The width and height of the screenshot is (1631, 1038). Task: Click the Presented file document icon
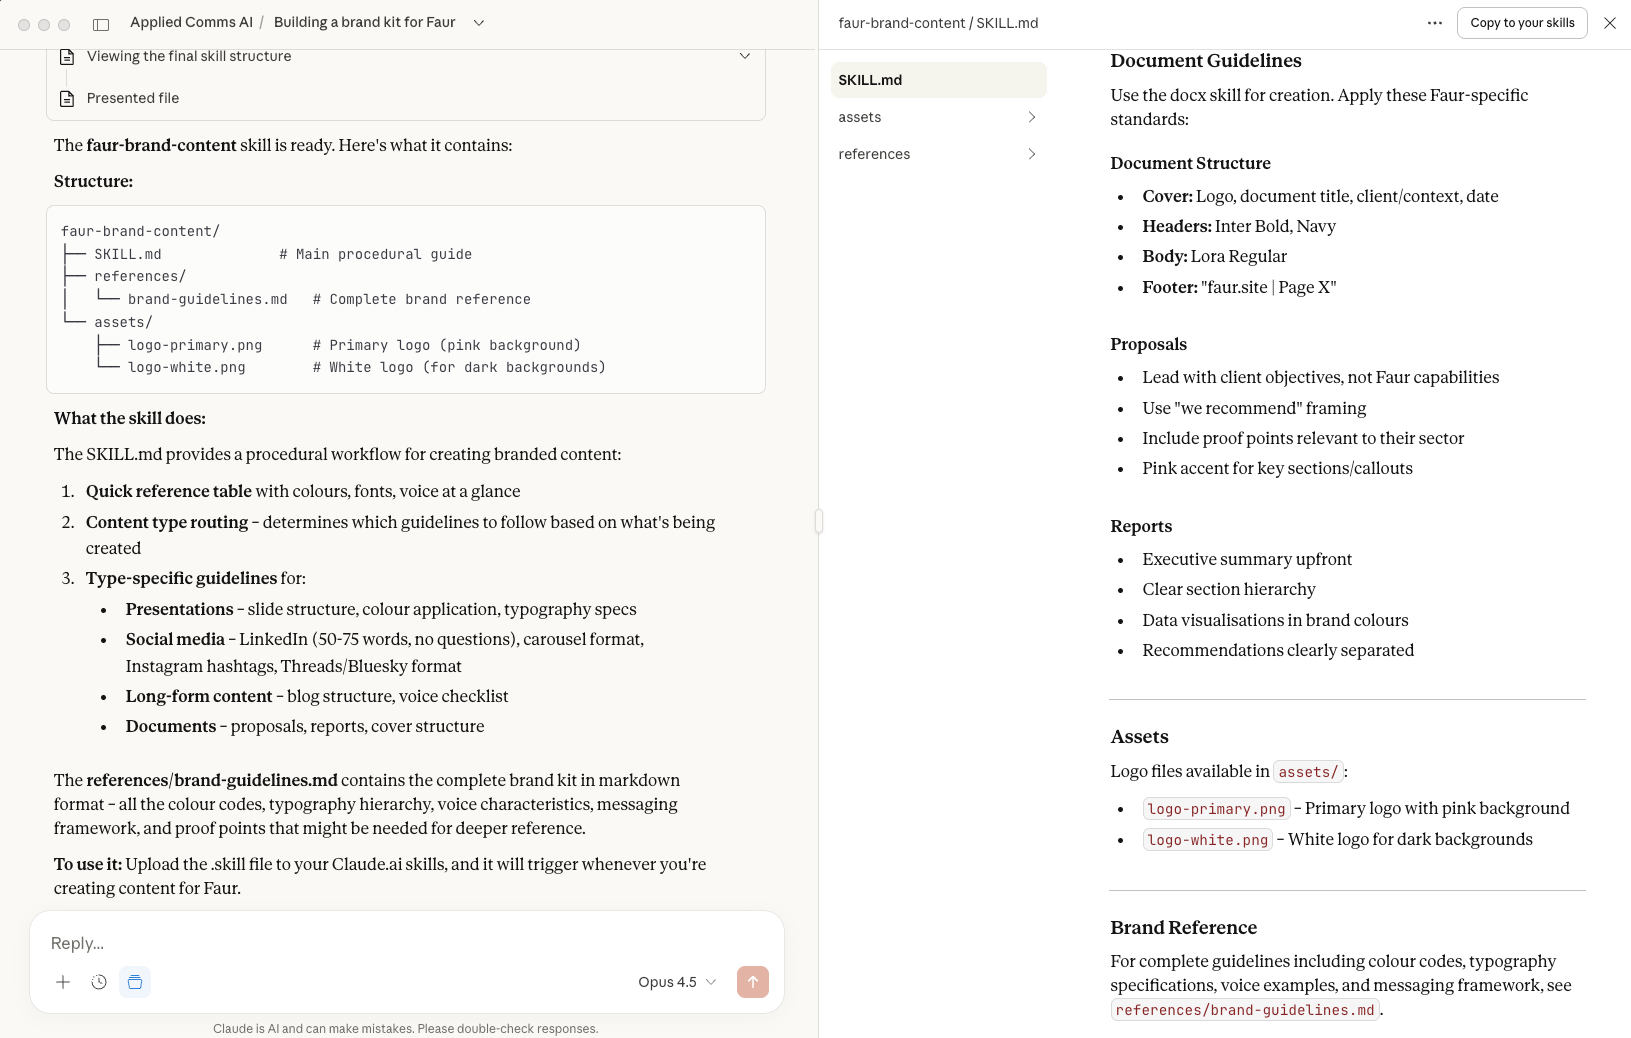click(x=67, y=98)
